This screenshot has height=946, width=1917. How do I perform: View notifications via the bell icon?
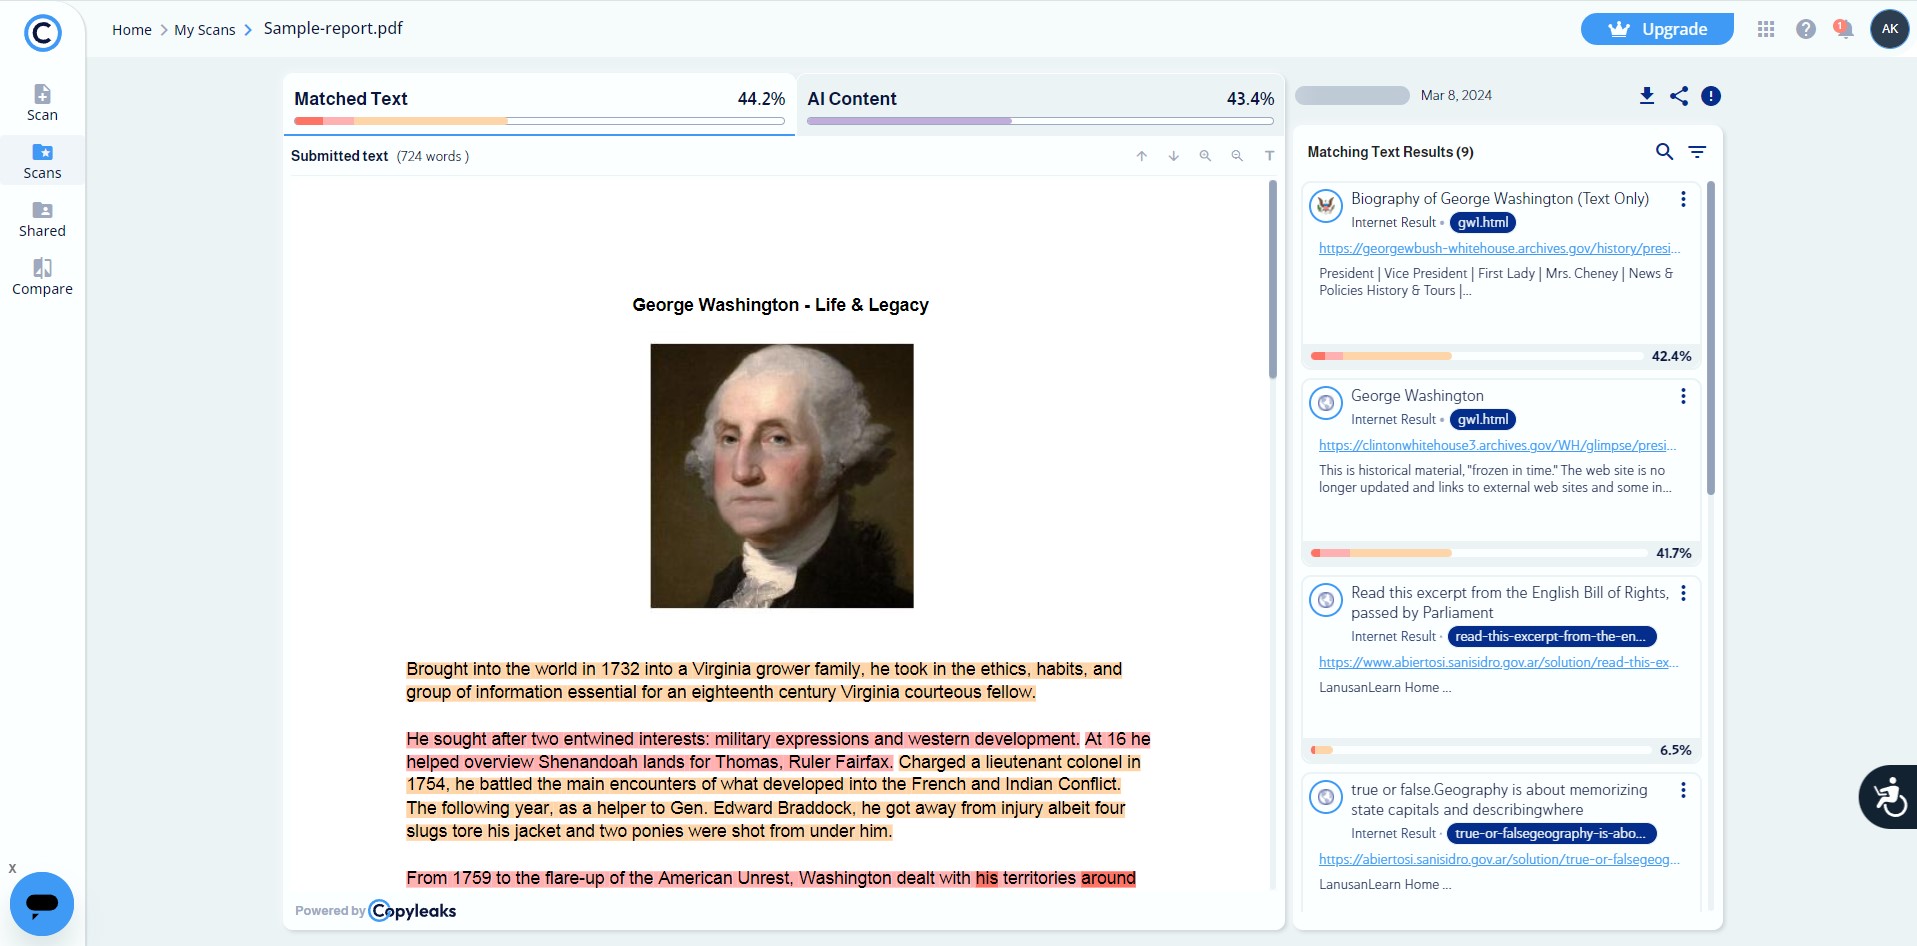tap(1843, 29)
